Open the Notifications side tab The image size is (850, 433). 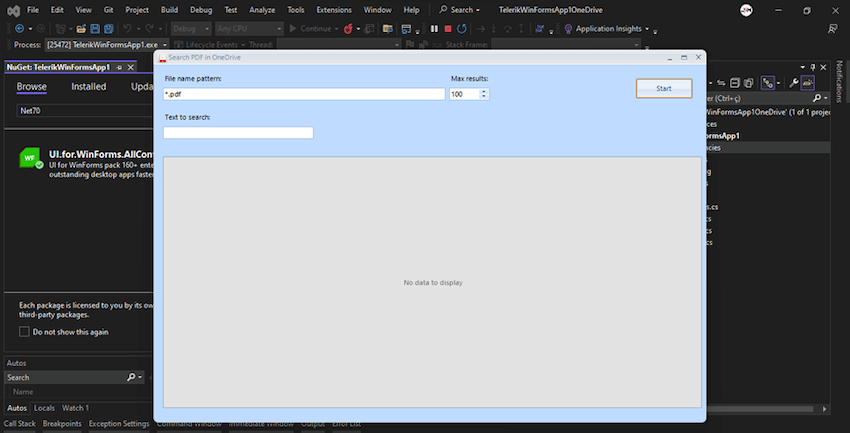point(839,80)
